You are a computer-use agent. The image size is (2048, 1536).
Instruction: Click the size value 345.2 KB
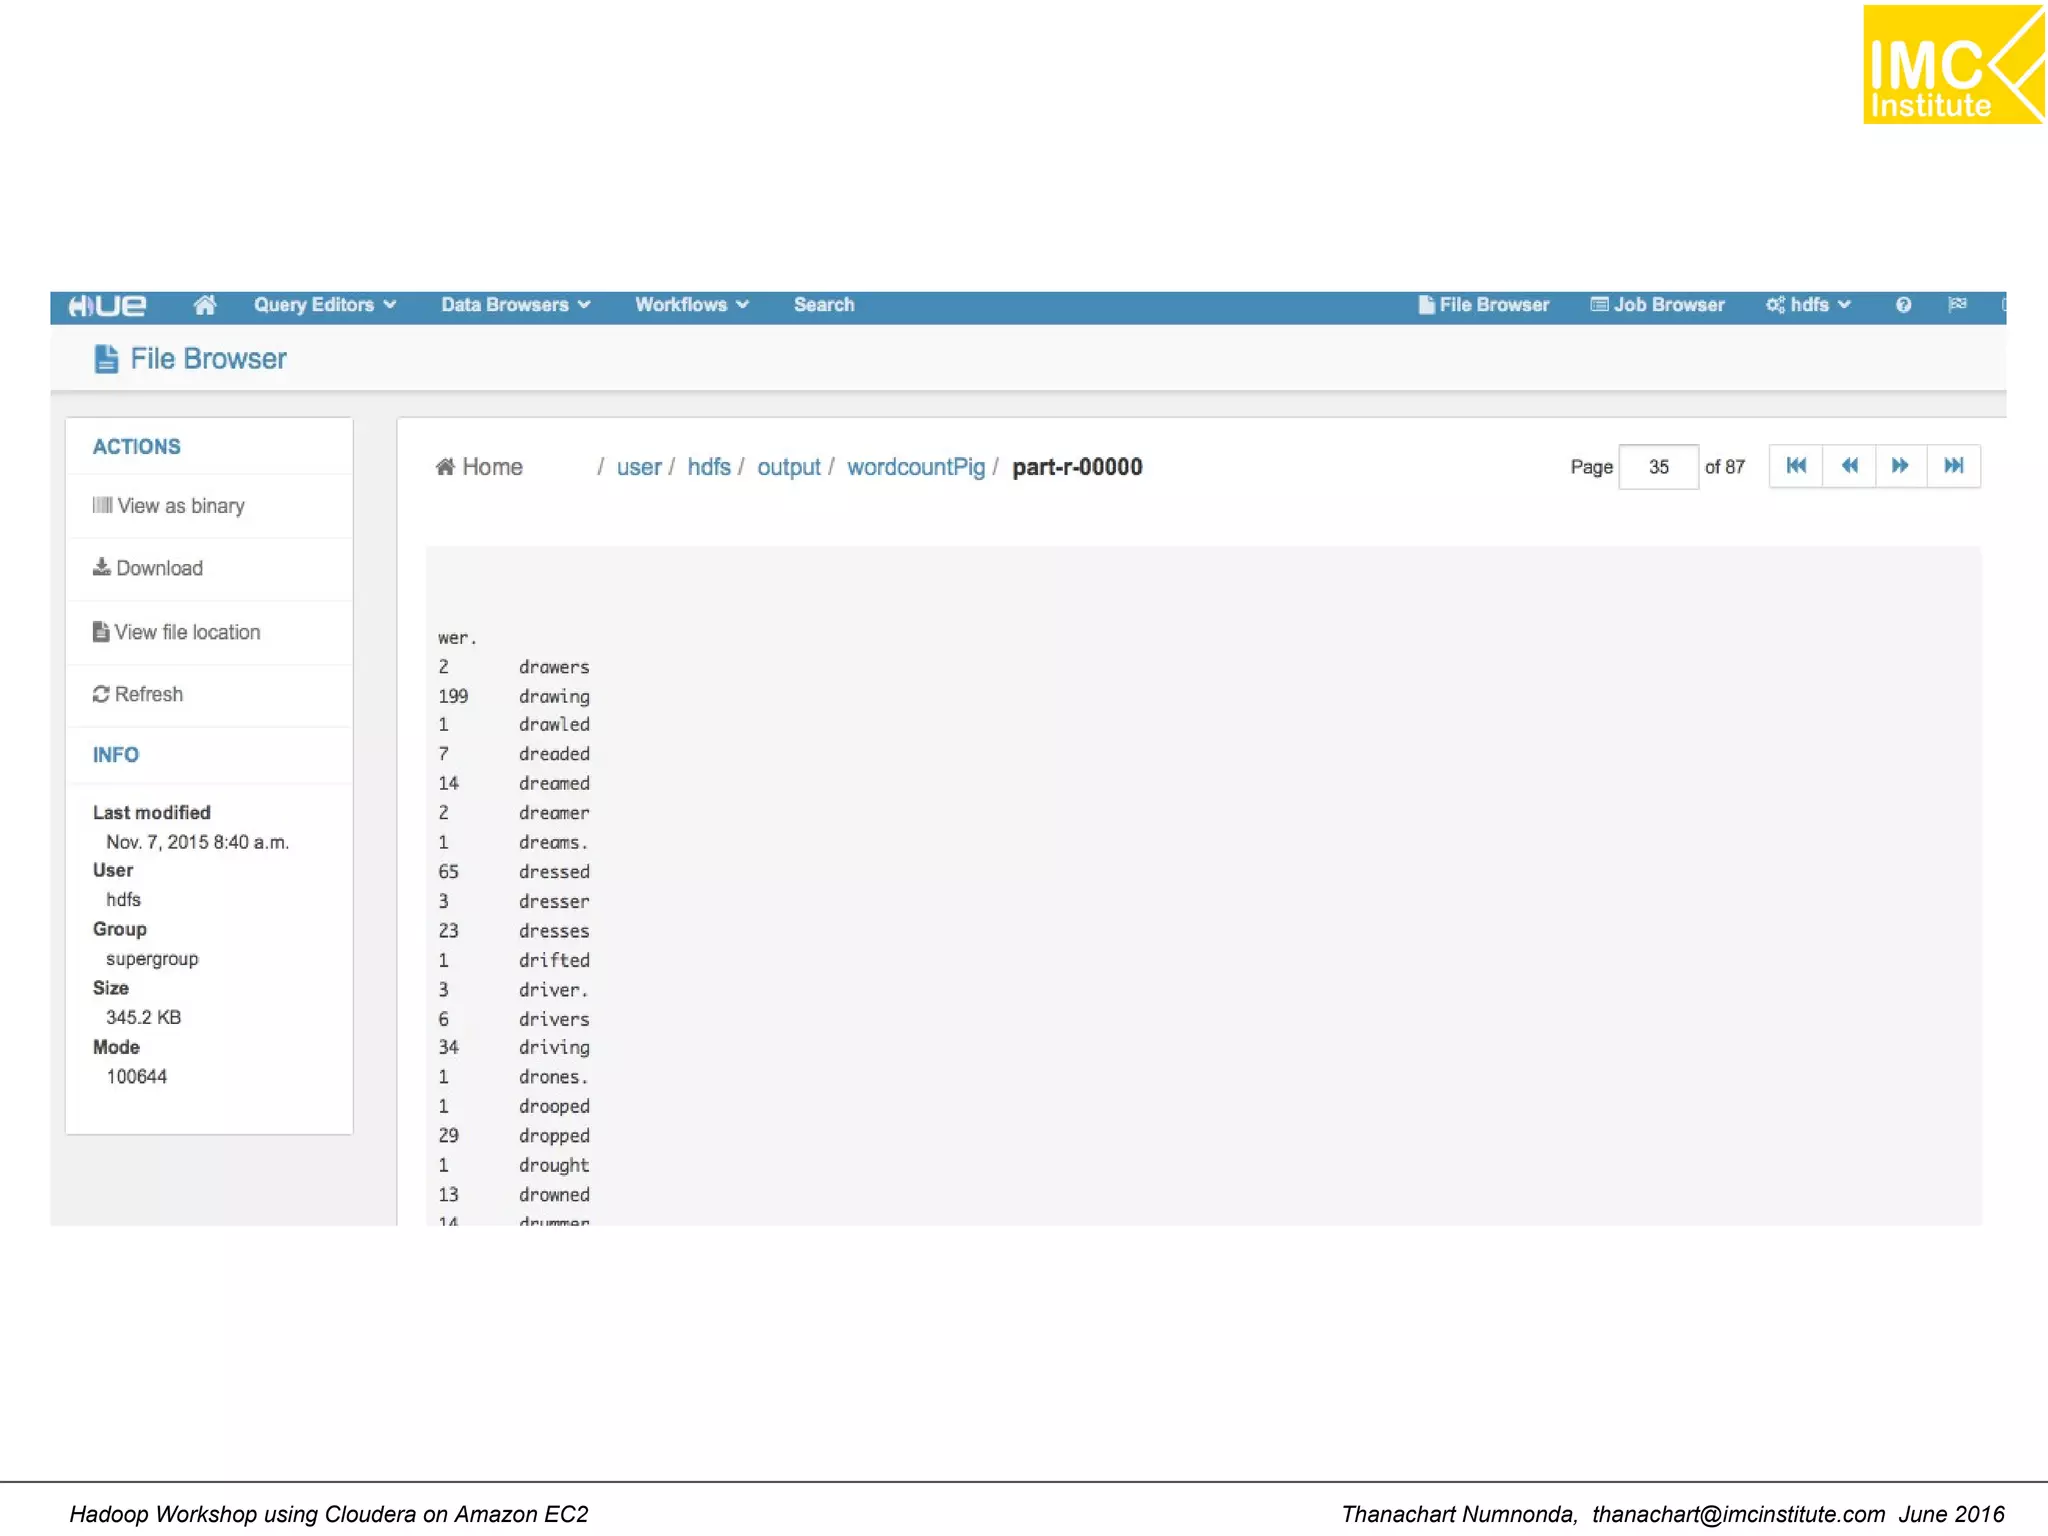point(144,1018)
